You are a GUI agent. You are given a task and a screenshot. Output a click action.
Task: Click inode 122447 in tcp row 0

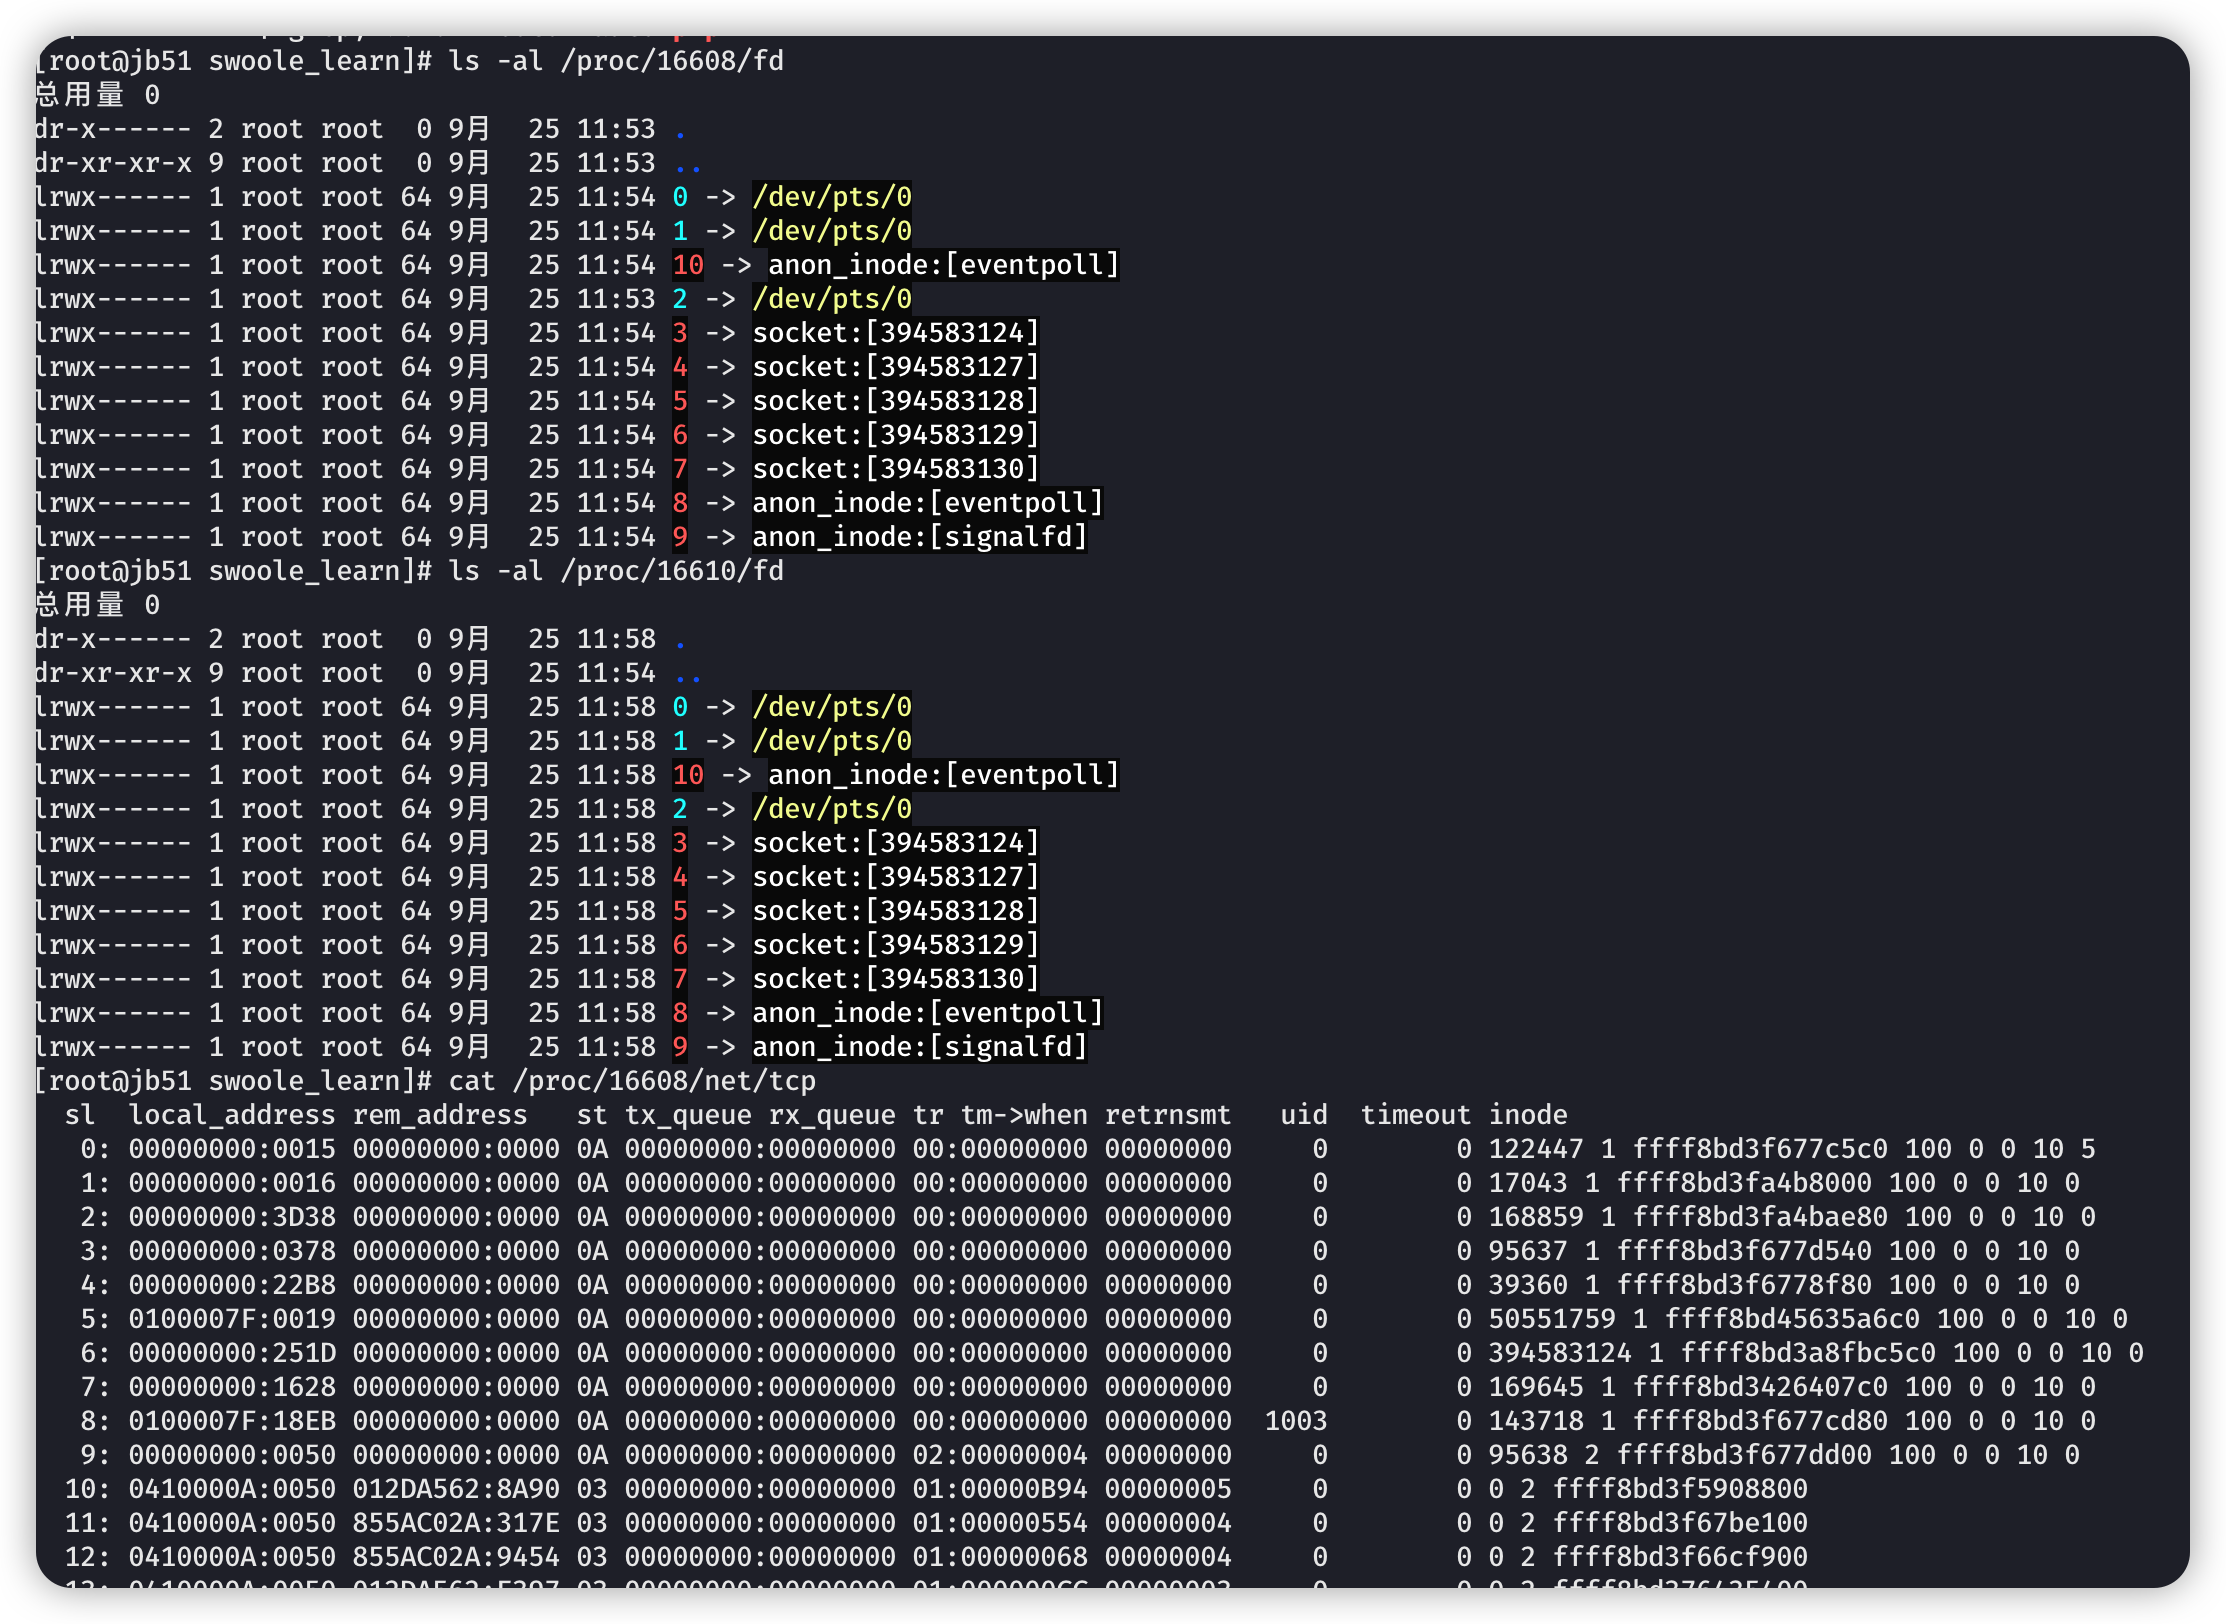tap(1536, 1149)
